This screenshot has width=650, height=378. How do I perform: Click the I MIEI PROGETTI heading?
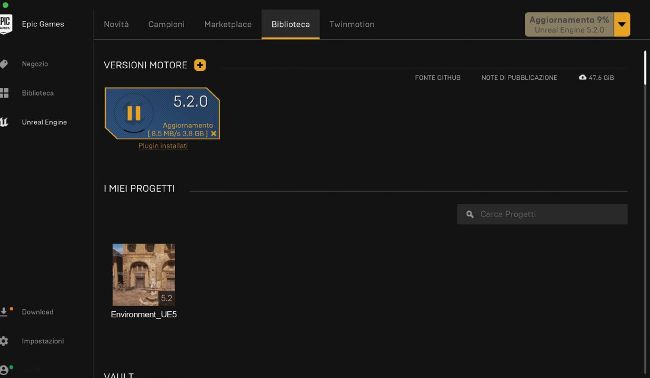(139, 189)
